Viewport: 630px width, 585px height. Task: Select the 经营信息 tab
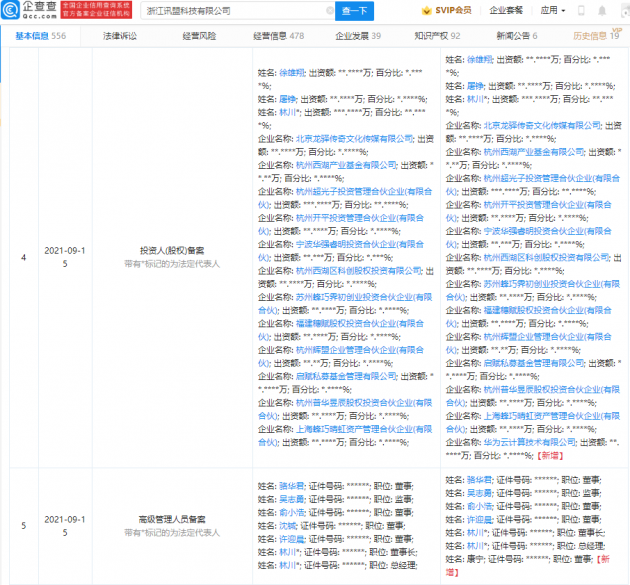click(x=277, y=35)
